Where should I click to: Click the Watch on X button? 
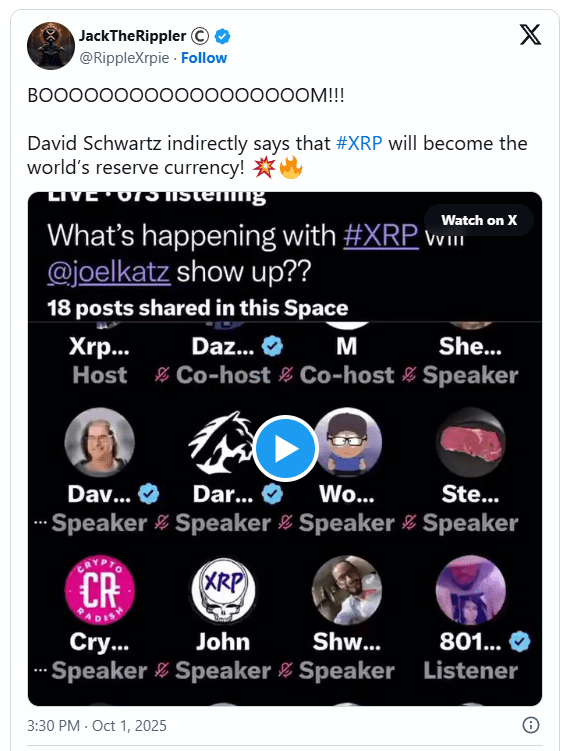coord(479,220)
